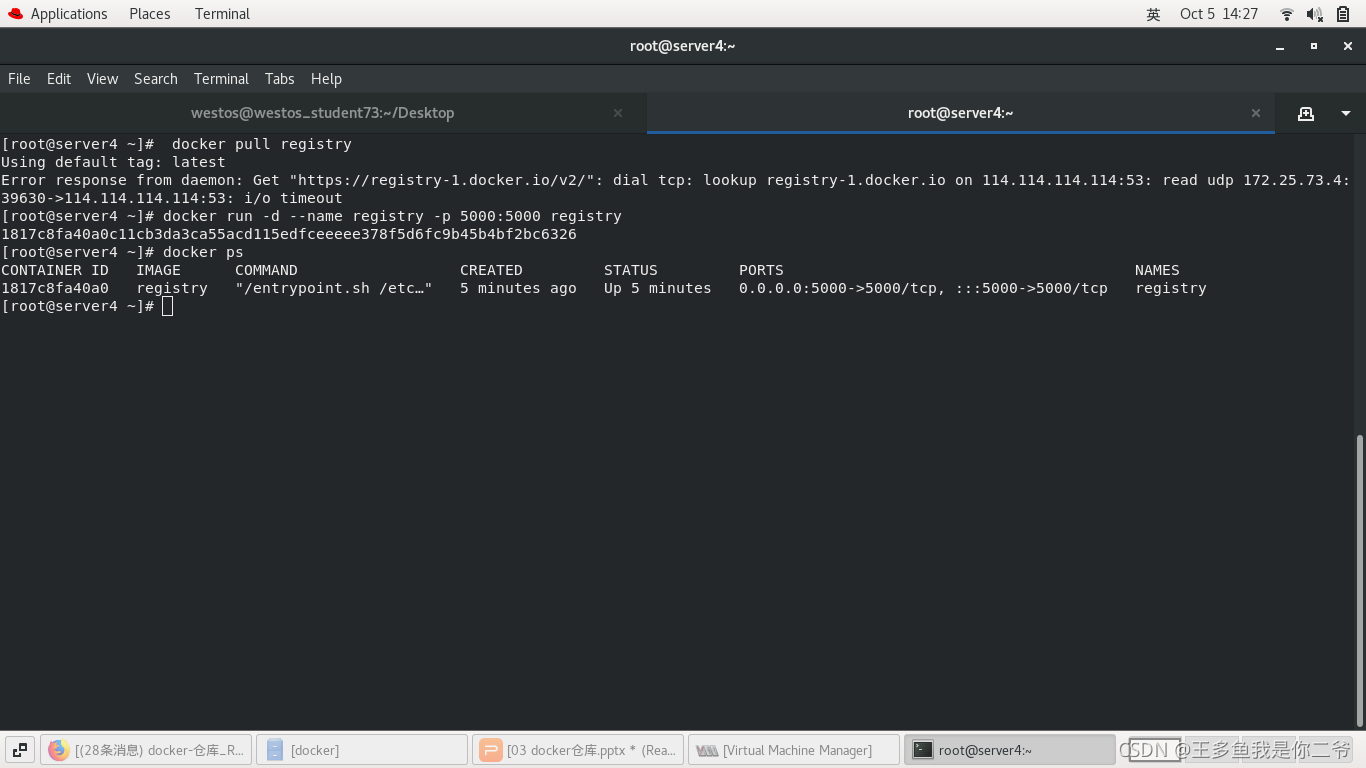Click the 'CONTAINER ID' column header
Image resolution: width=1366 pixels, height=768 pixels.
55,270
